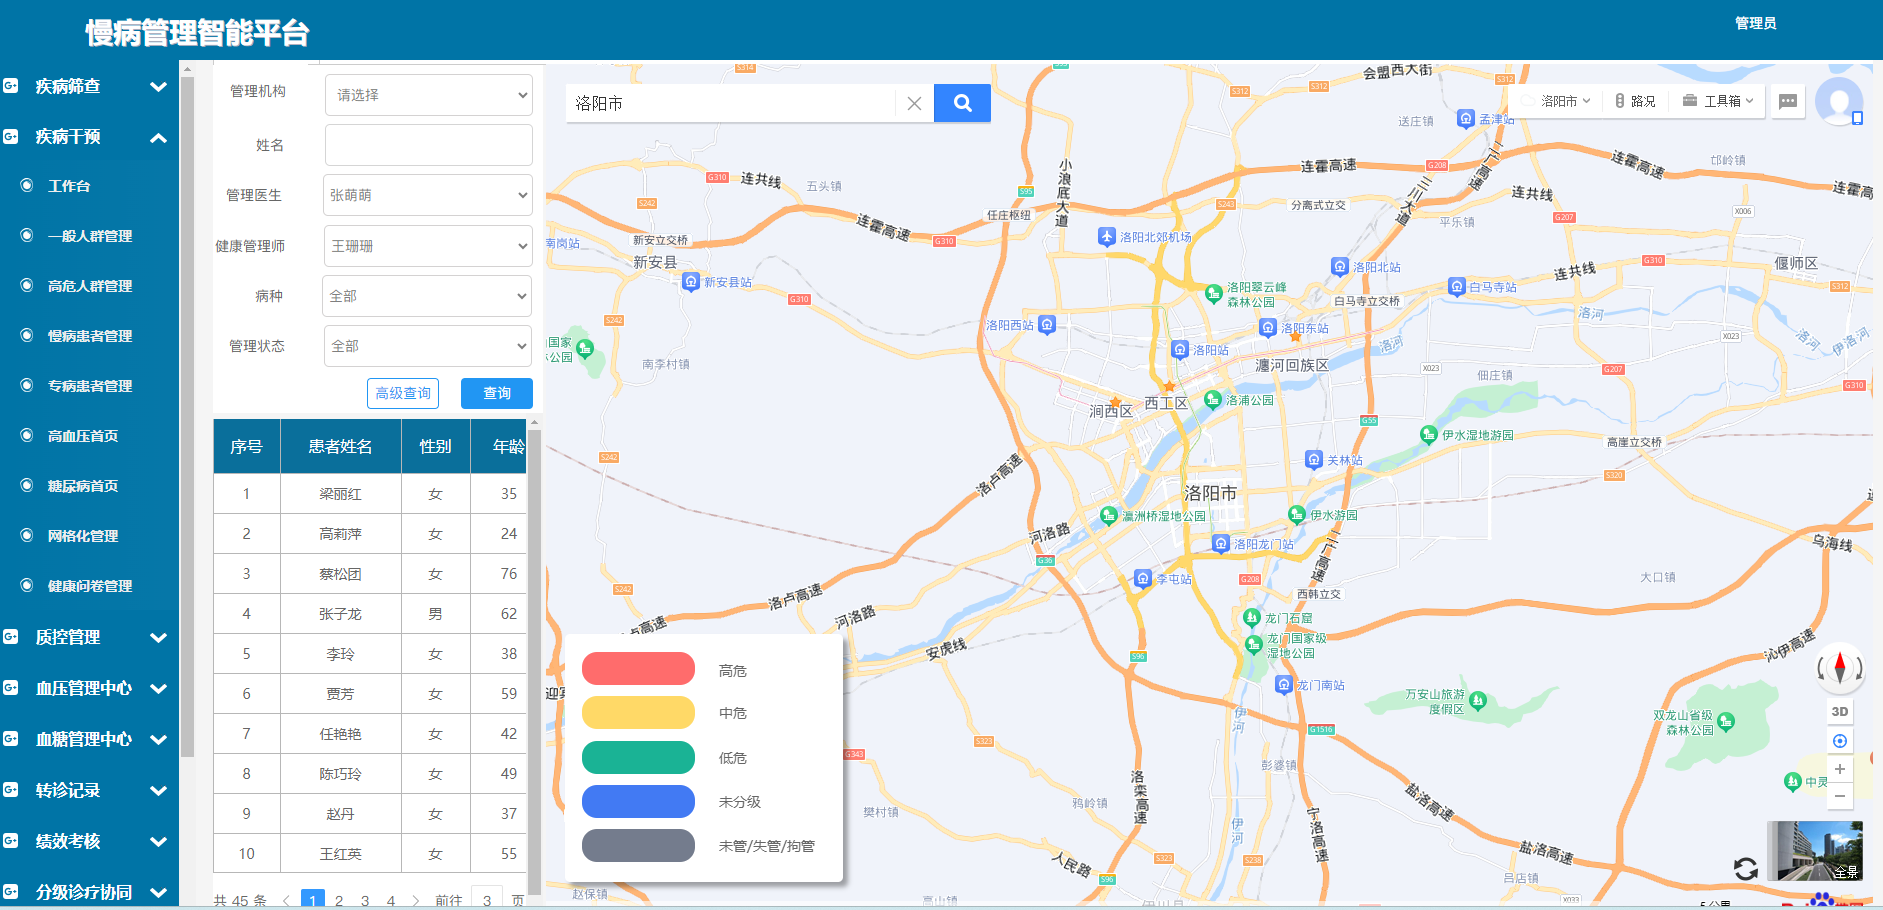Open the 管理状态 dropdown
Viewport: 1883px width, 910px height.
coord(428,346)
